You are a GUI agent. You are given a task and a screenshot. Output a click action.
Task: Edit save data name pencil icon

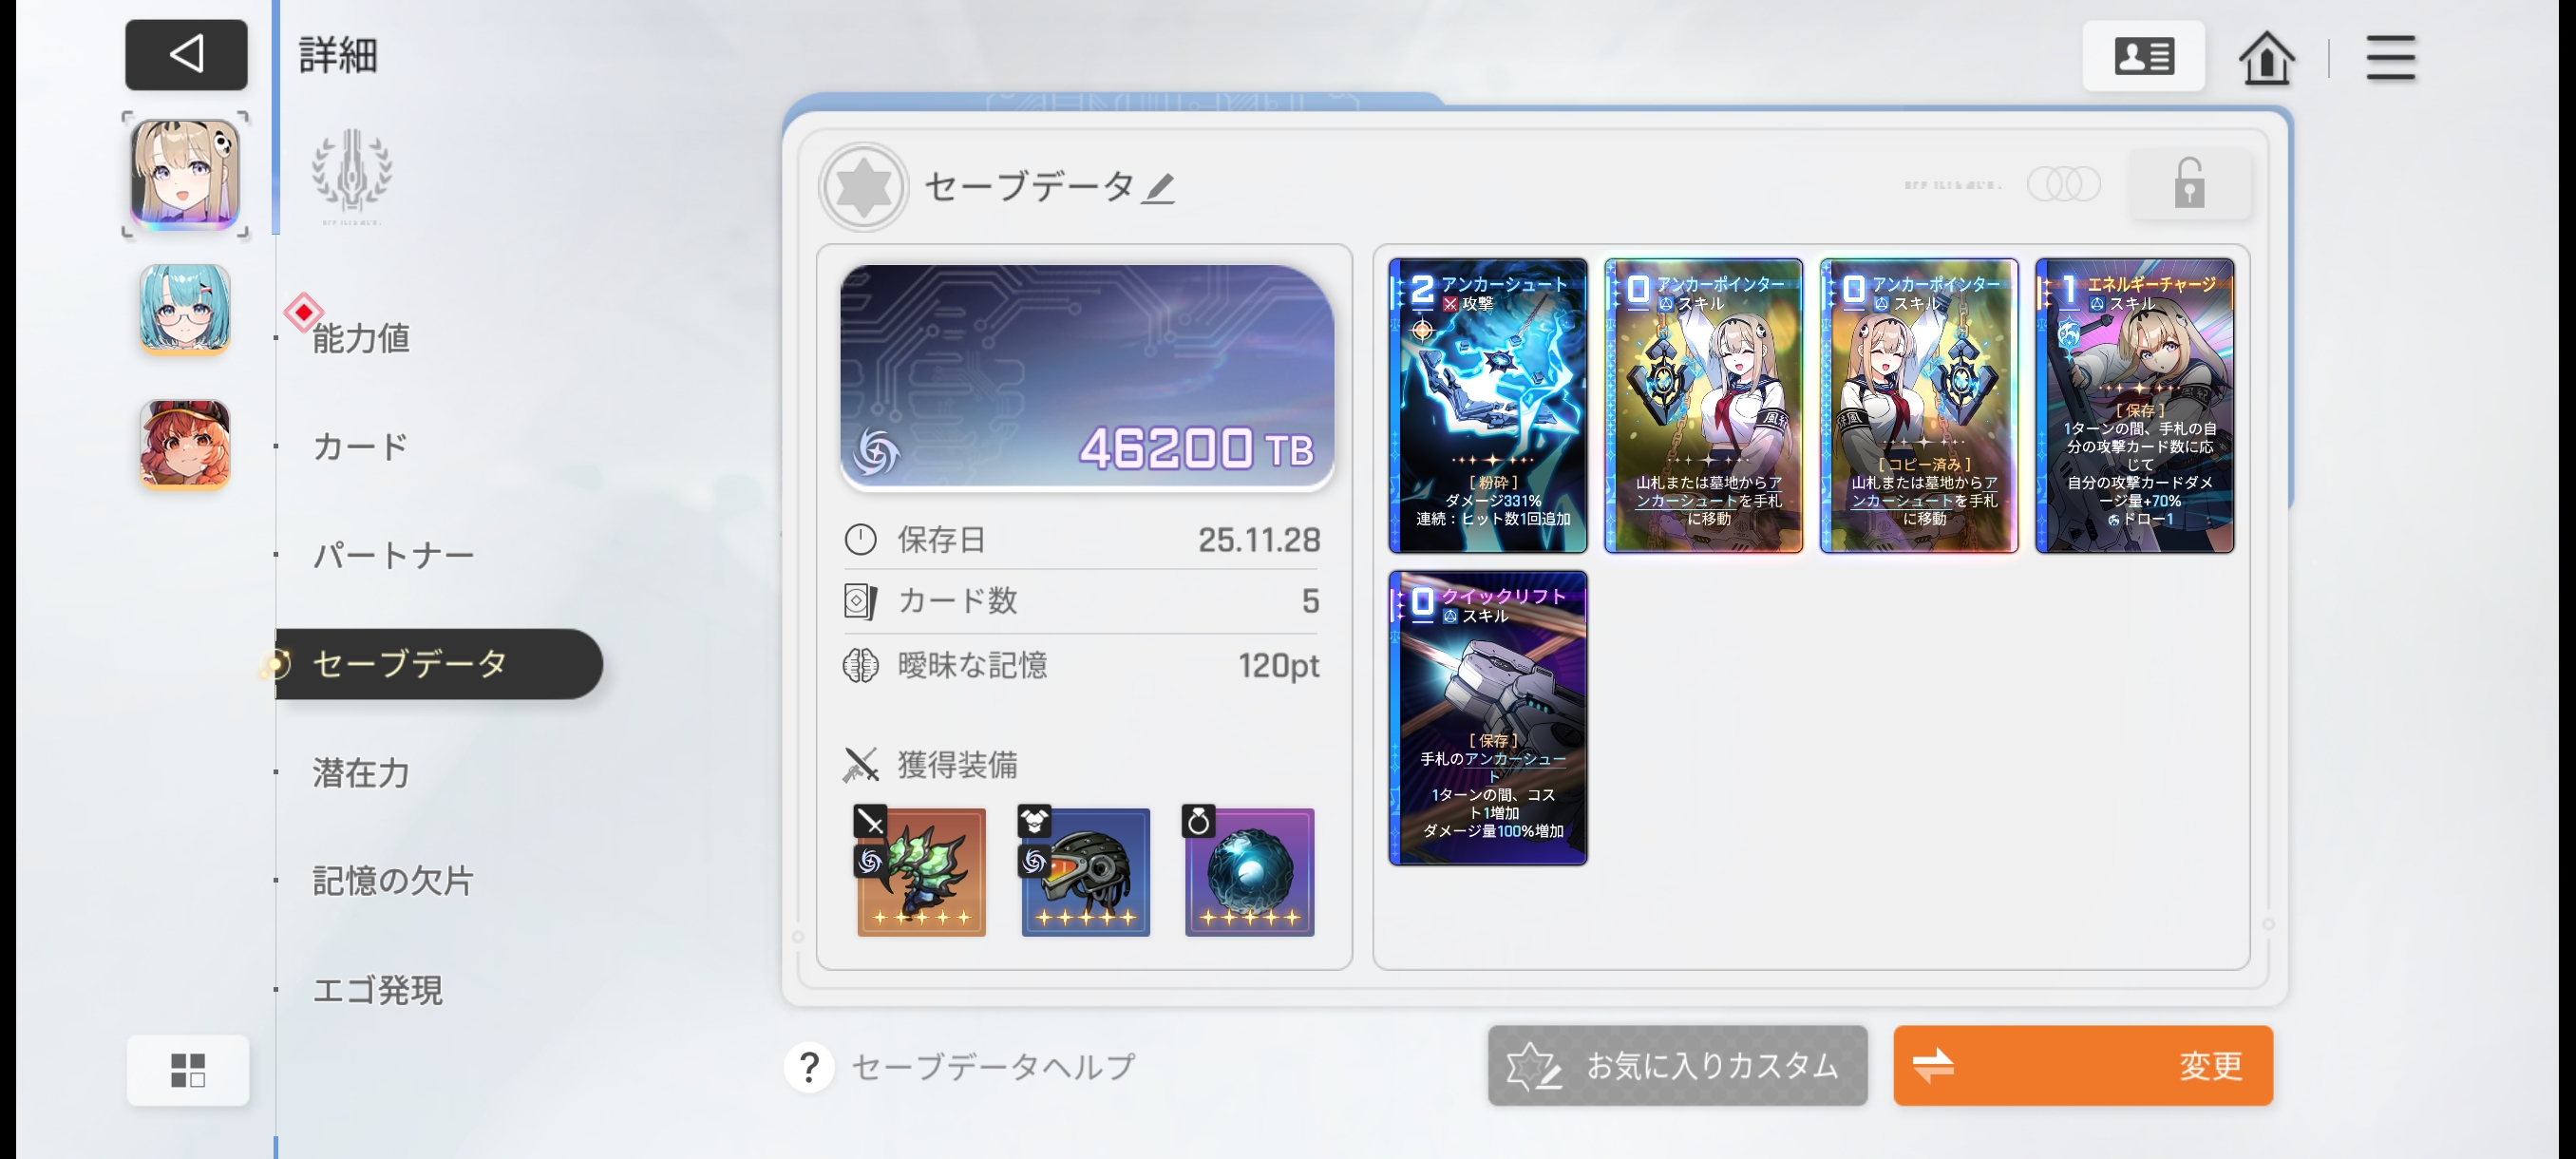(x=1159, y=188)
